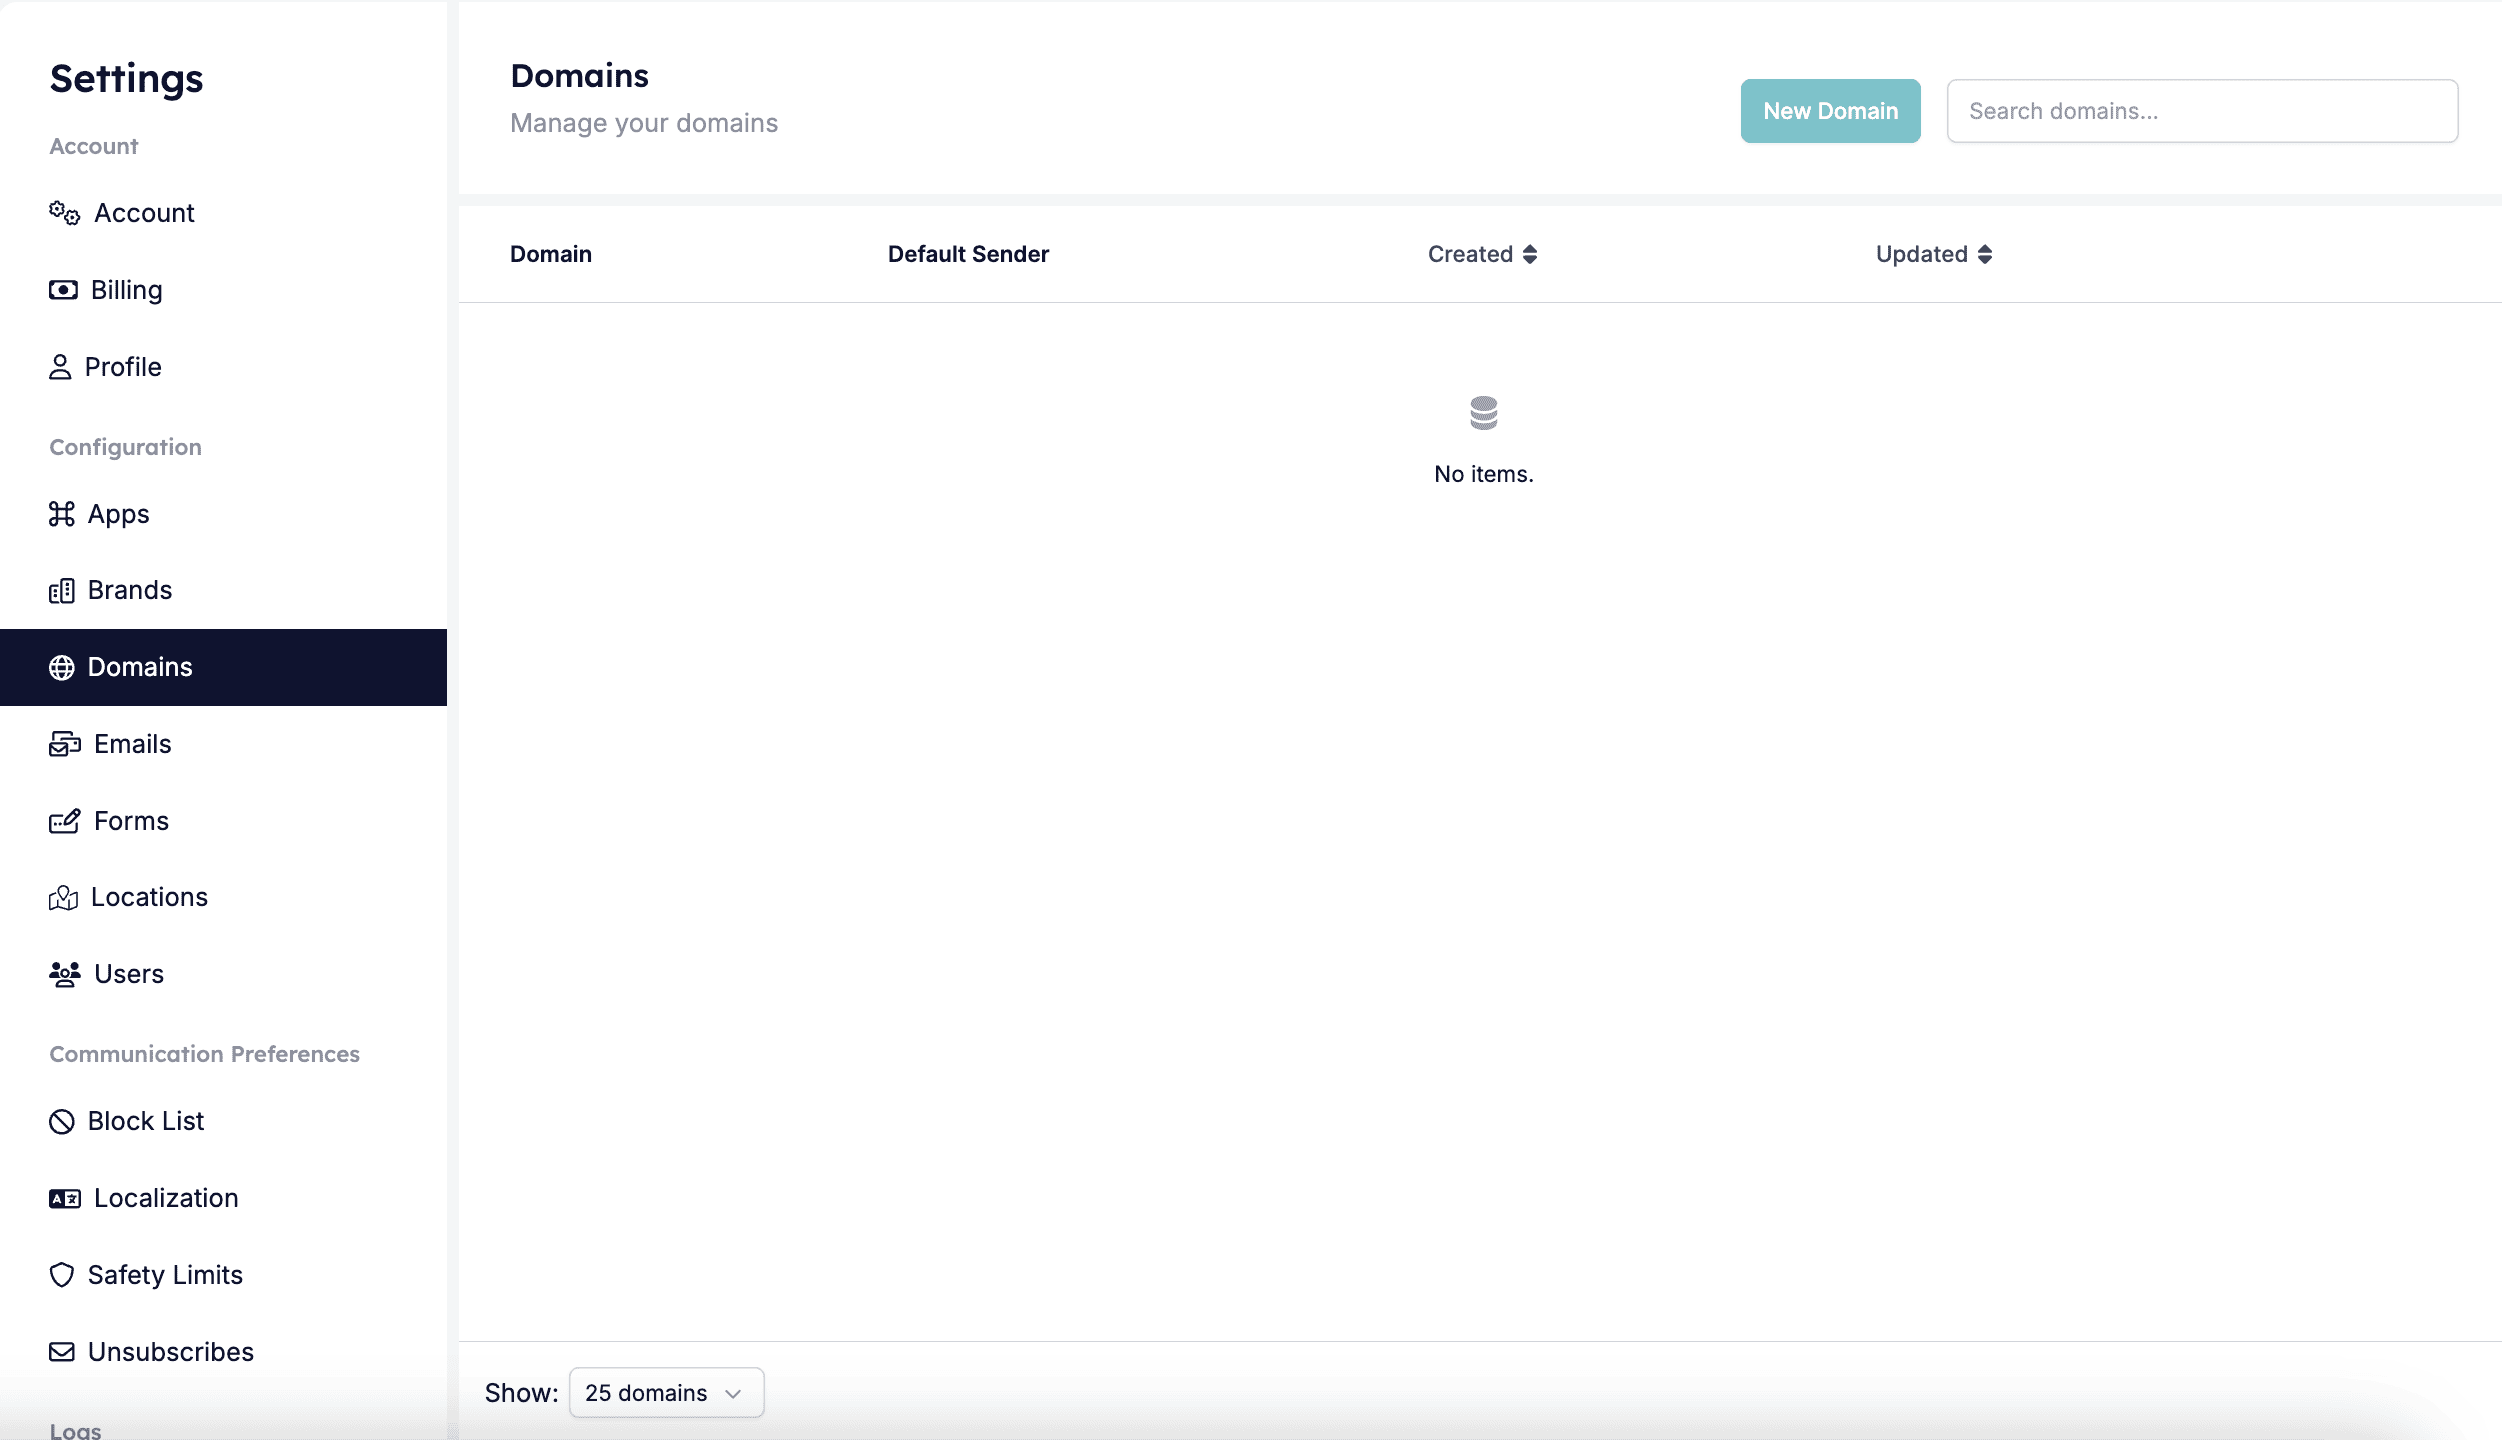Click the Apps command-key icon
The height and width of the screenshot is (1440, 2502).
[62, 514]
